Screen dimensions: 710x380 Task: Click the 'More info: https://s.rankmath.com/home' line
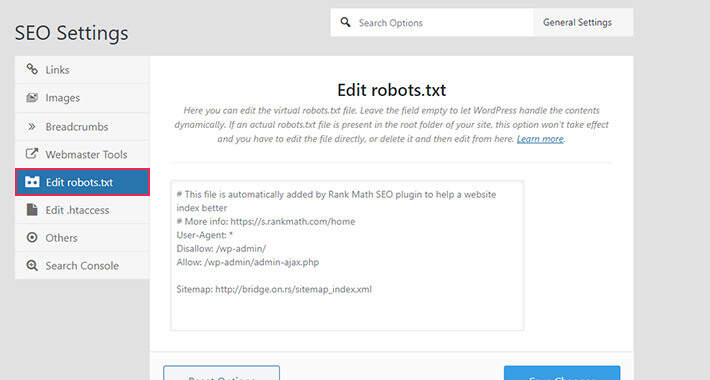[x=266, y=221]
